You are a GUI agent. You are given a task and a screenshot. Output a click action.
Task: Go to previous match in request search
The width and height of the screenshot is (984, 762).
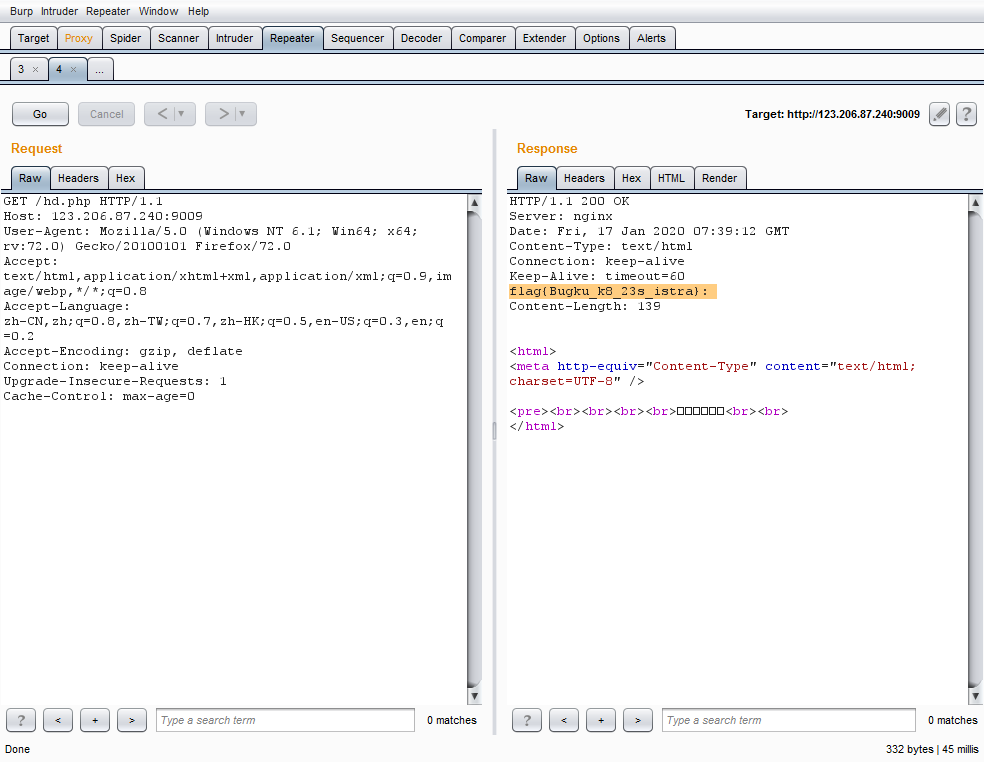(x=58, y=720)
